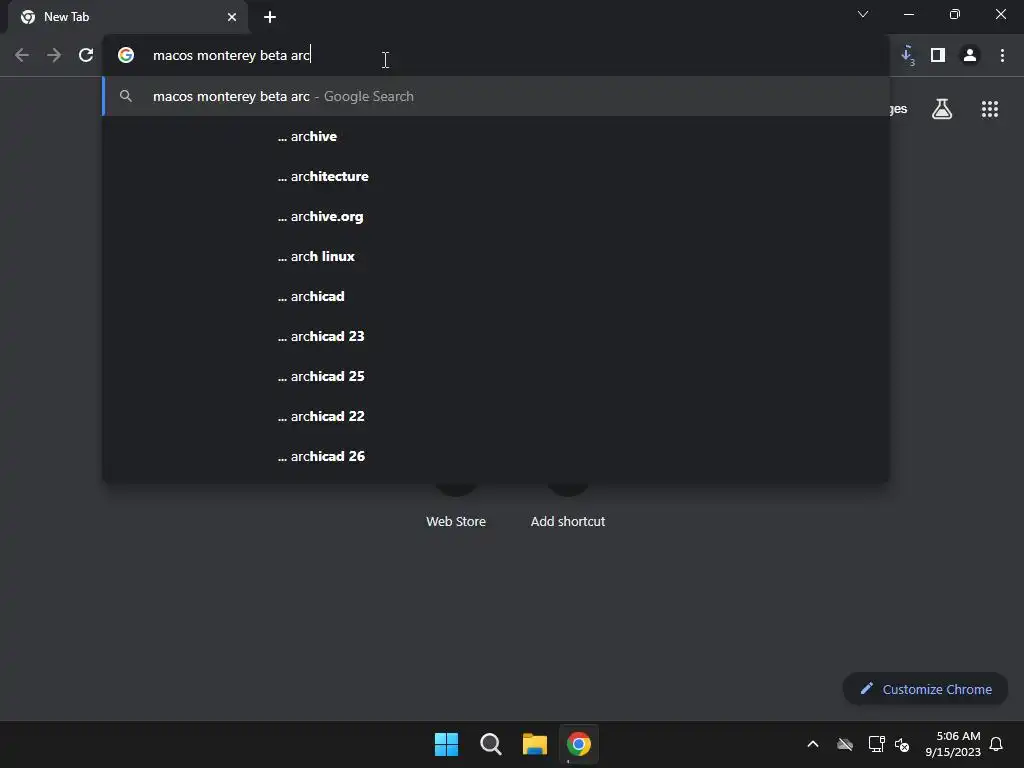1024x768 pixels.
Task: Open Chrome's three-dot menu
Action: pos(1002,56)
